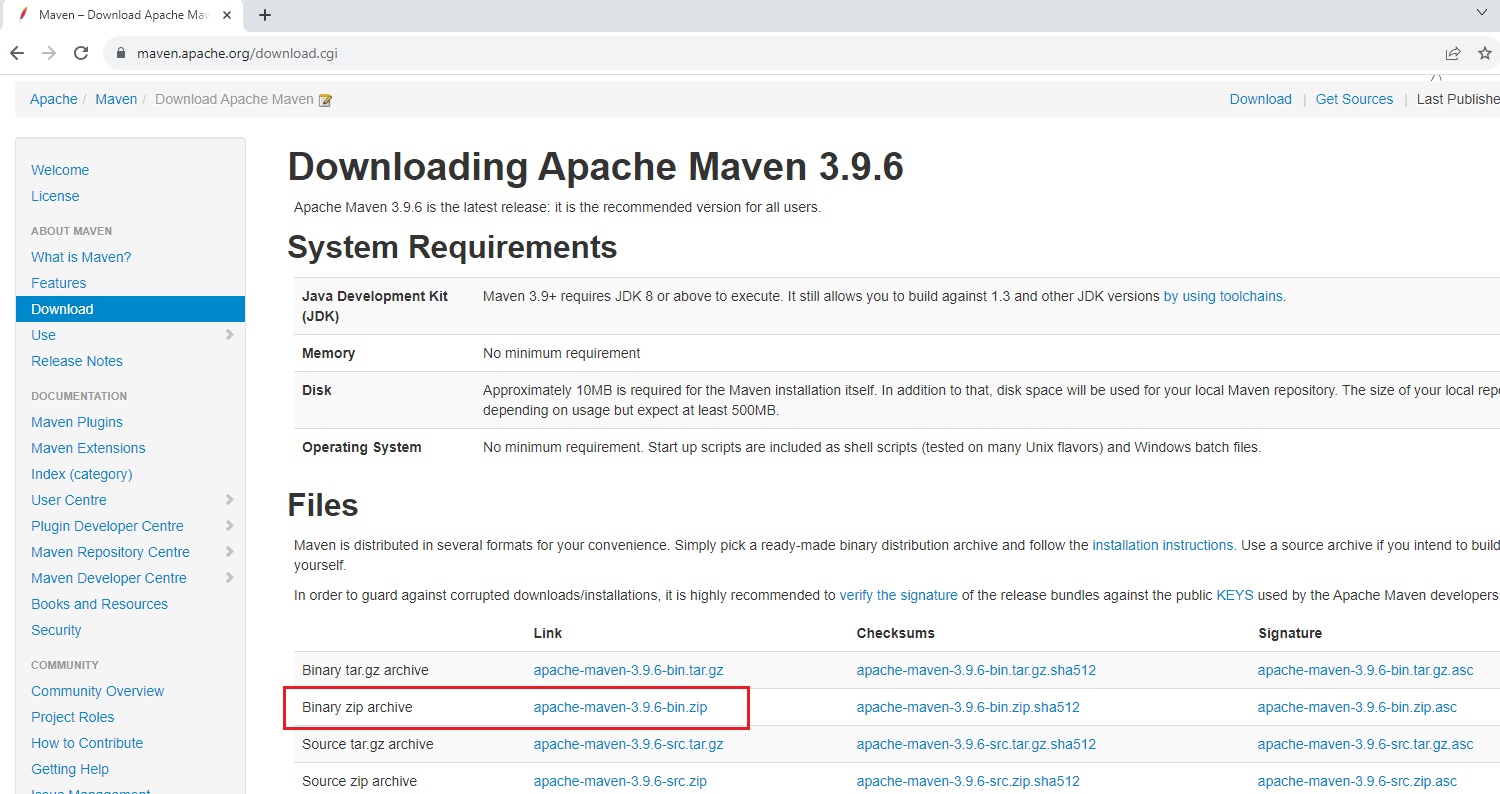The width and height of the screenshot is (1500, 794).
Task: Open Plugin Developer Centre link
Action: click(x=107, y=526)
